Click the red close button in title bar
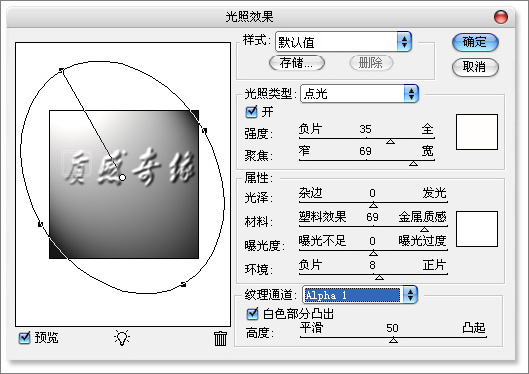The image size is (529, 374). [x=501, y=17]
